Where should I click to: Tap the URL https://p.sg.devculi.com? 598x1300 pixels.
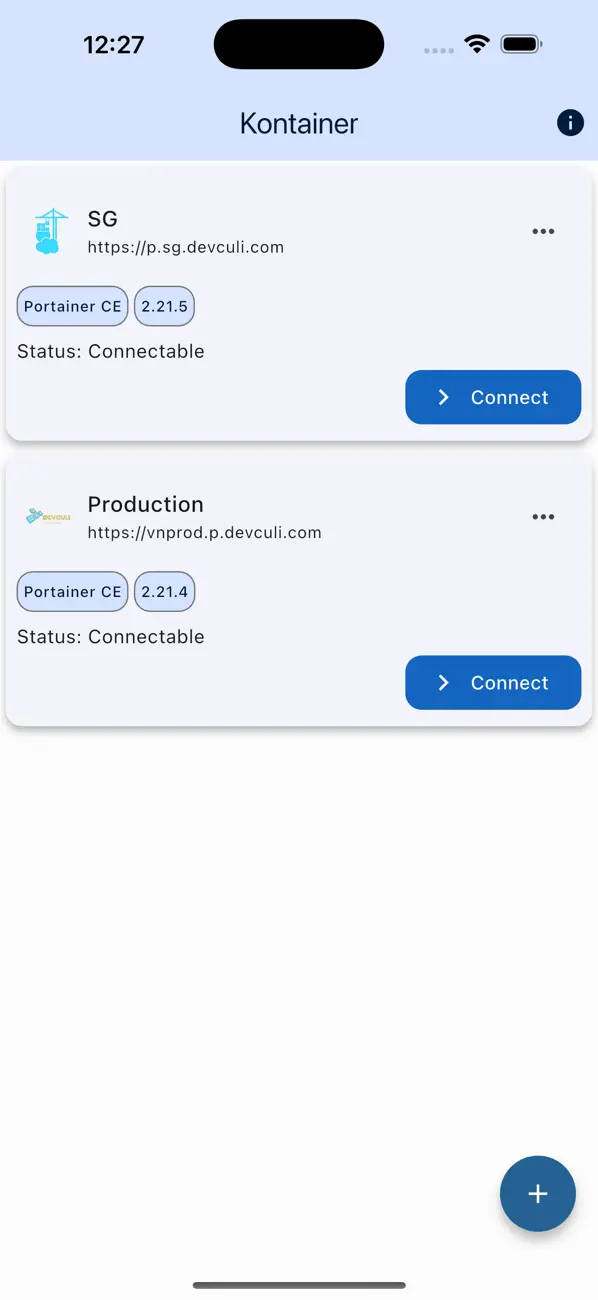pyautogui.click(x=185, y=246)
